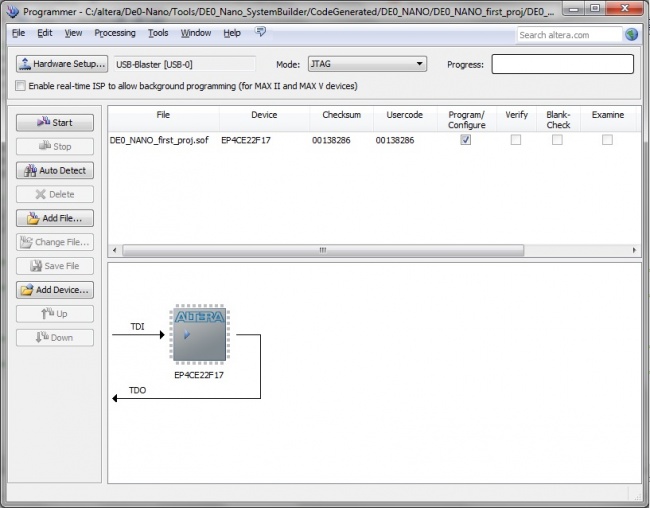Click EP4CE22F17 label under chip
This screenshot has width=650, height=508.
(199, 375)
